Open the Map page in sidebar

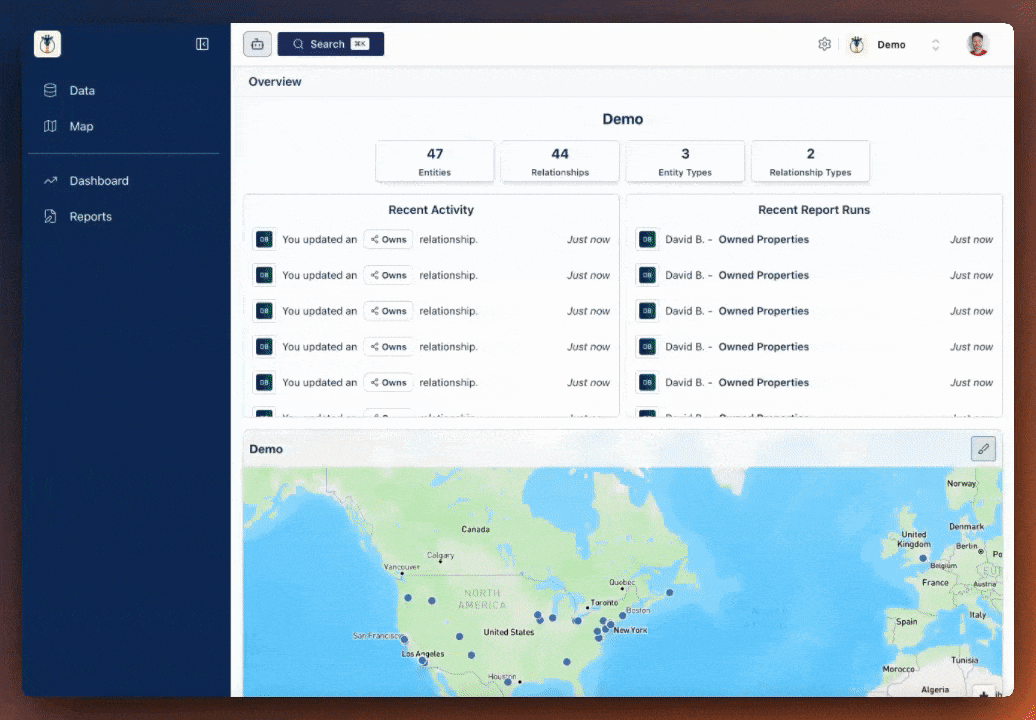[81, 127]
